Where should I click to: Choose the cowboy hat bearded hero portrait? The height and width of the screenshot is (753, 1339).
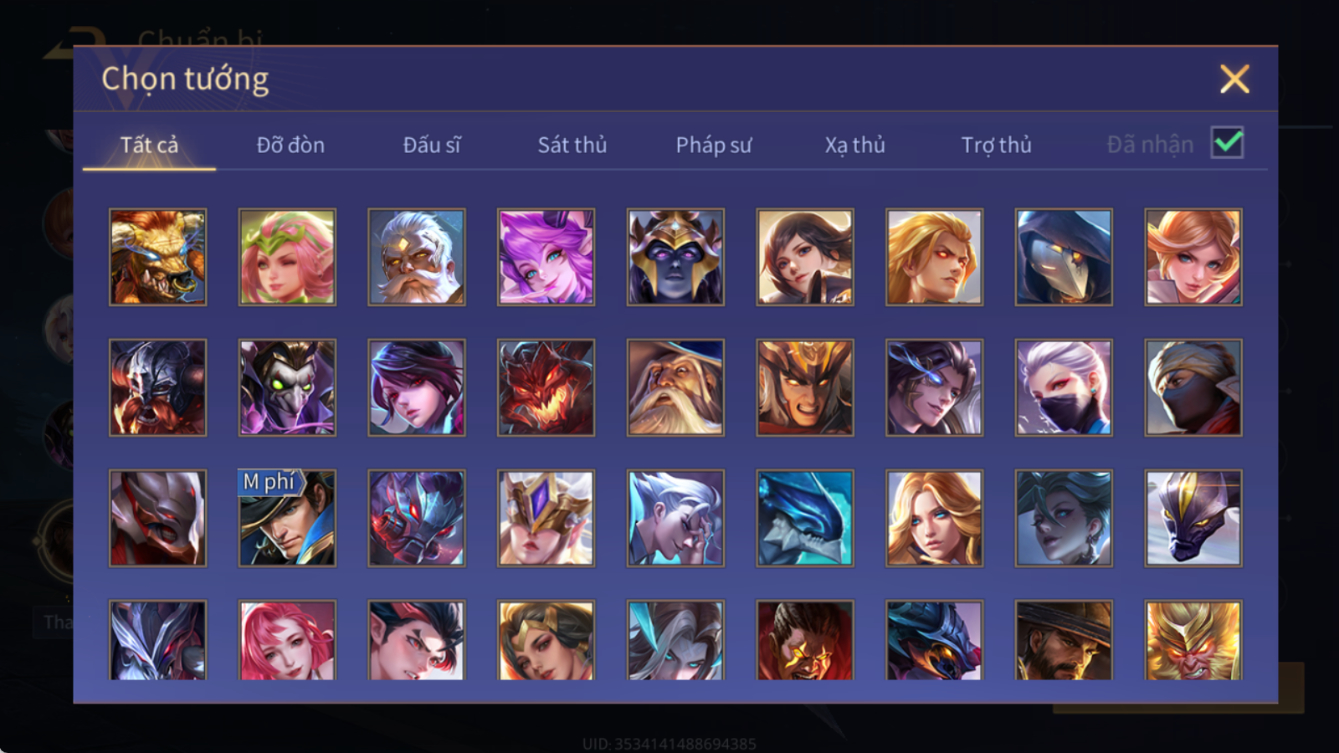point(1064,640)
